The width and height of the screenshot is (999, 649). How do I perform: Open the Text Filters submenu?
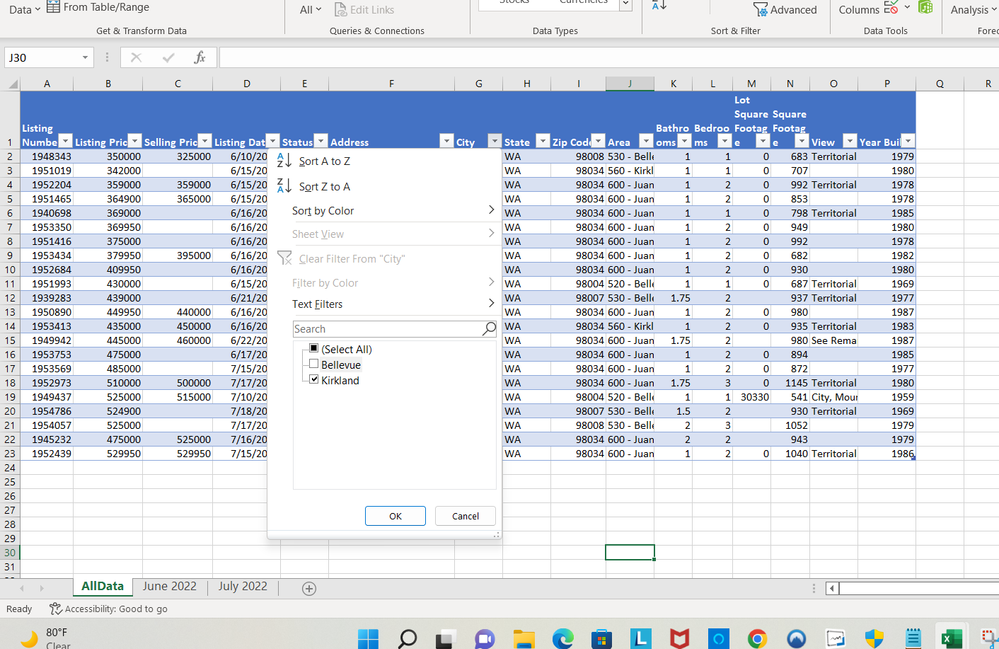[393, 304]
